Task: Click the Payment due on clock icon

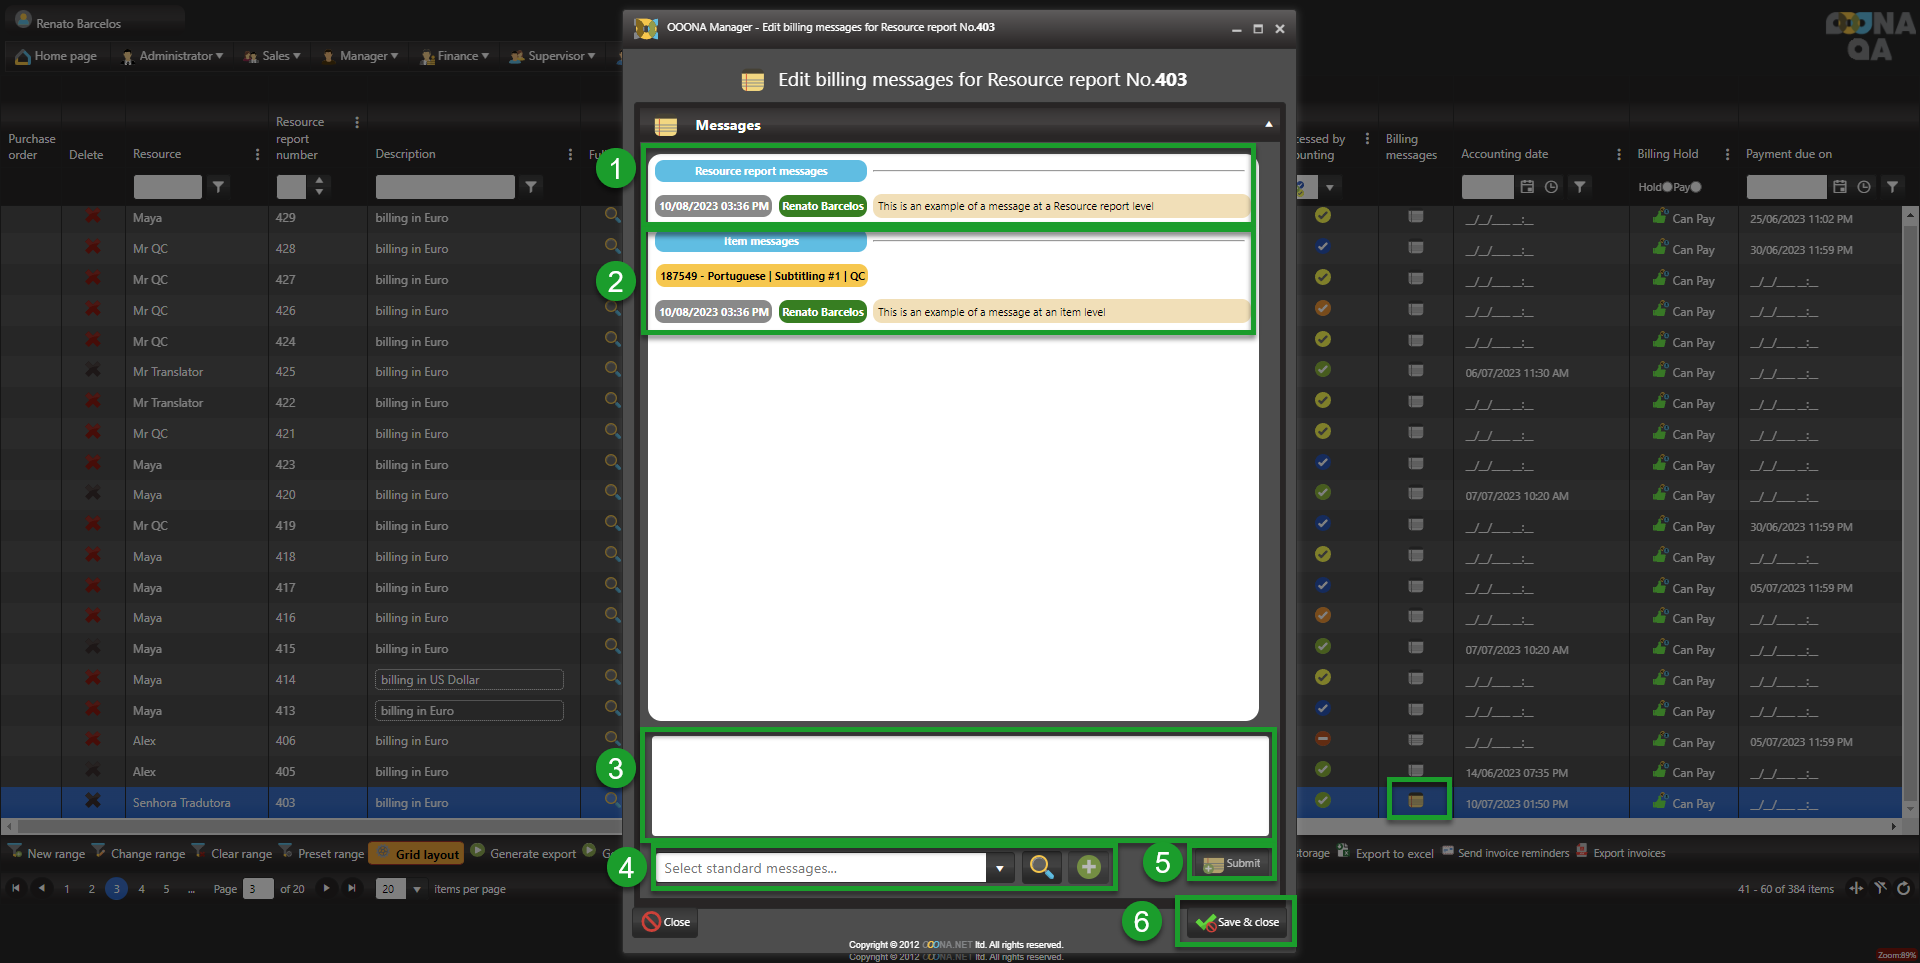Action: pos(1864,187)
